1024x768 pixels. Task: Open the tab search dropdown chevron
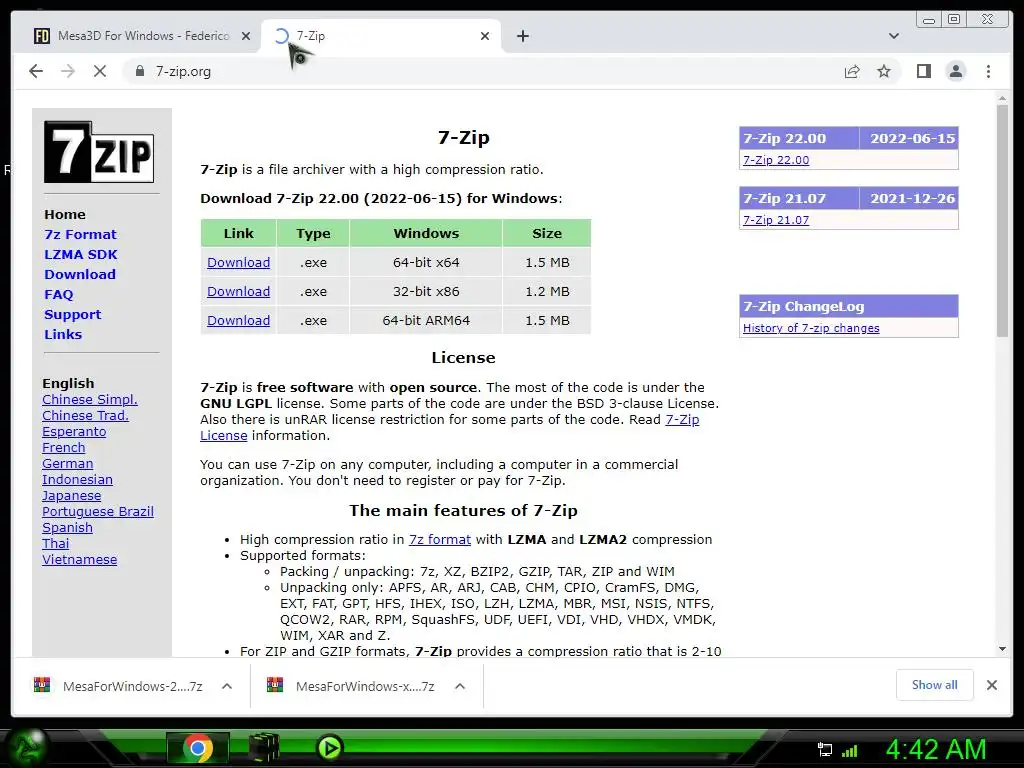point(893,36)
